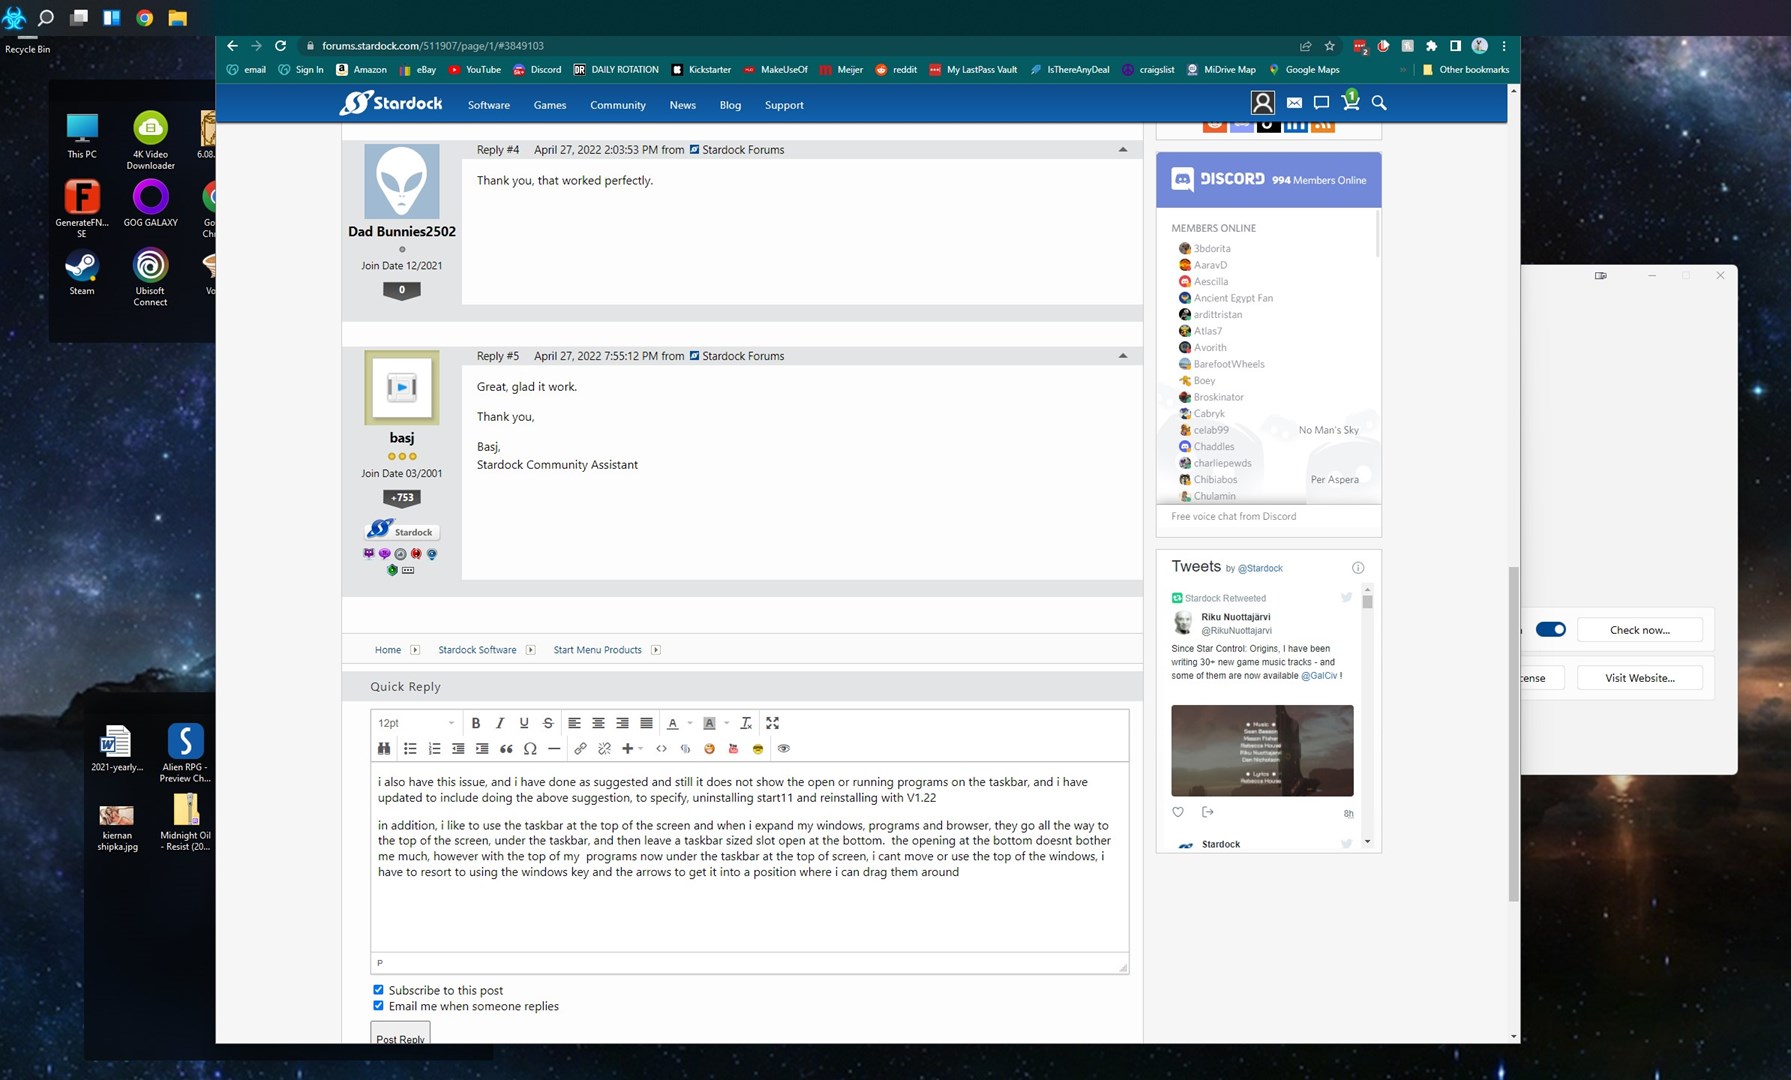This screenshot has width=1791, height=1080.
Task: Click inside the Quick Reply text area
Action: coord(749,856)
